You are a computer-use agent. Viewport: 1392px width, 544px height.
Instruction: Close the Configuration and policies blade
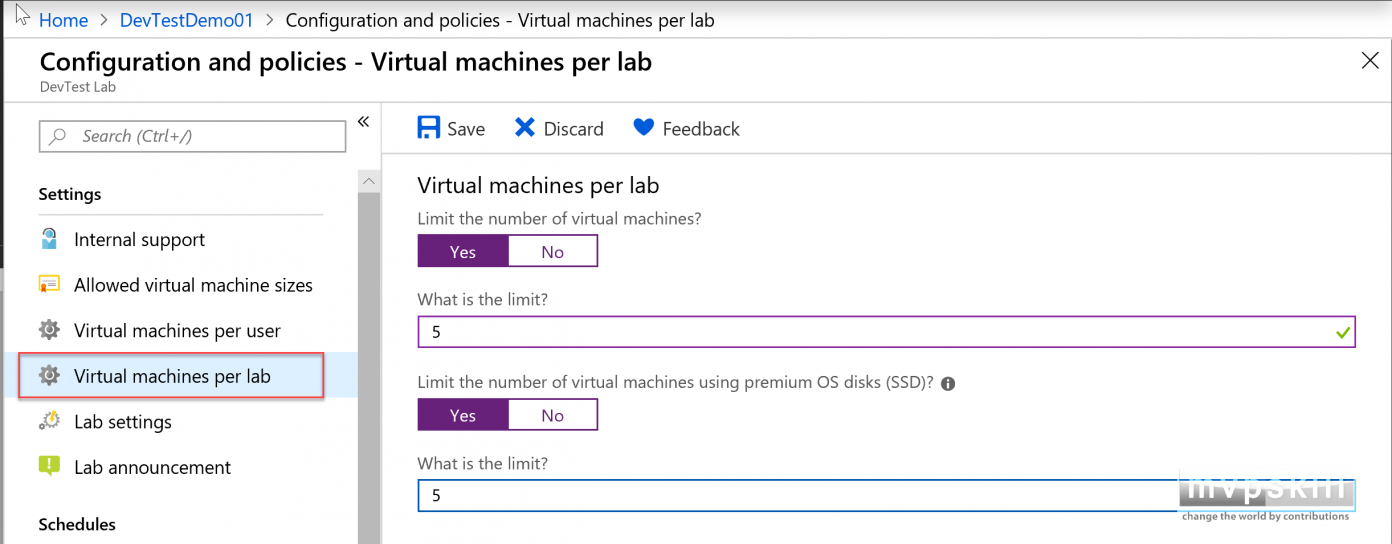(x=1370, y=61)
